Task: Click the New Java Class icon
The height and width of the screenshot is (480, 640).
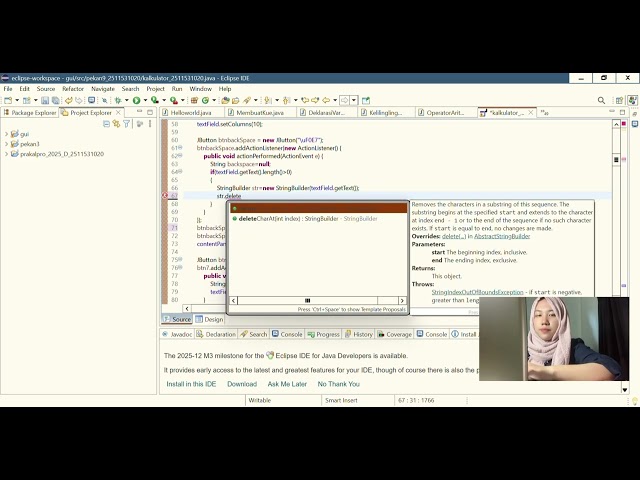Action: [205, 100]
